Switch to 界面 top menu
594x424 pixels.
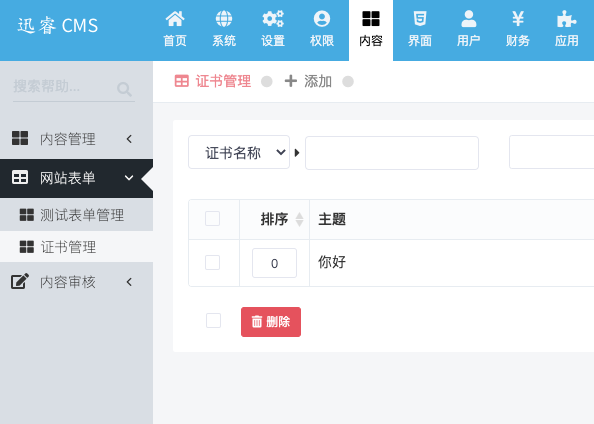420,30
